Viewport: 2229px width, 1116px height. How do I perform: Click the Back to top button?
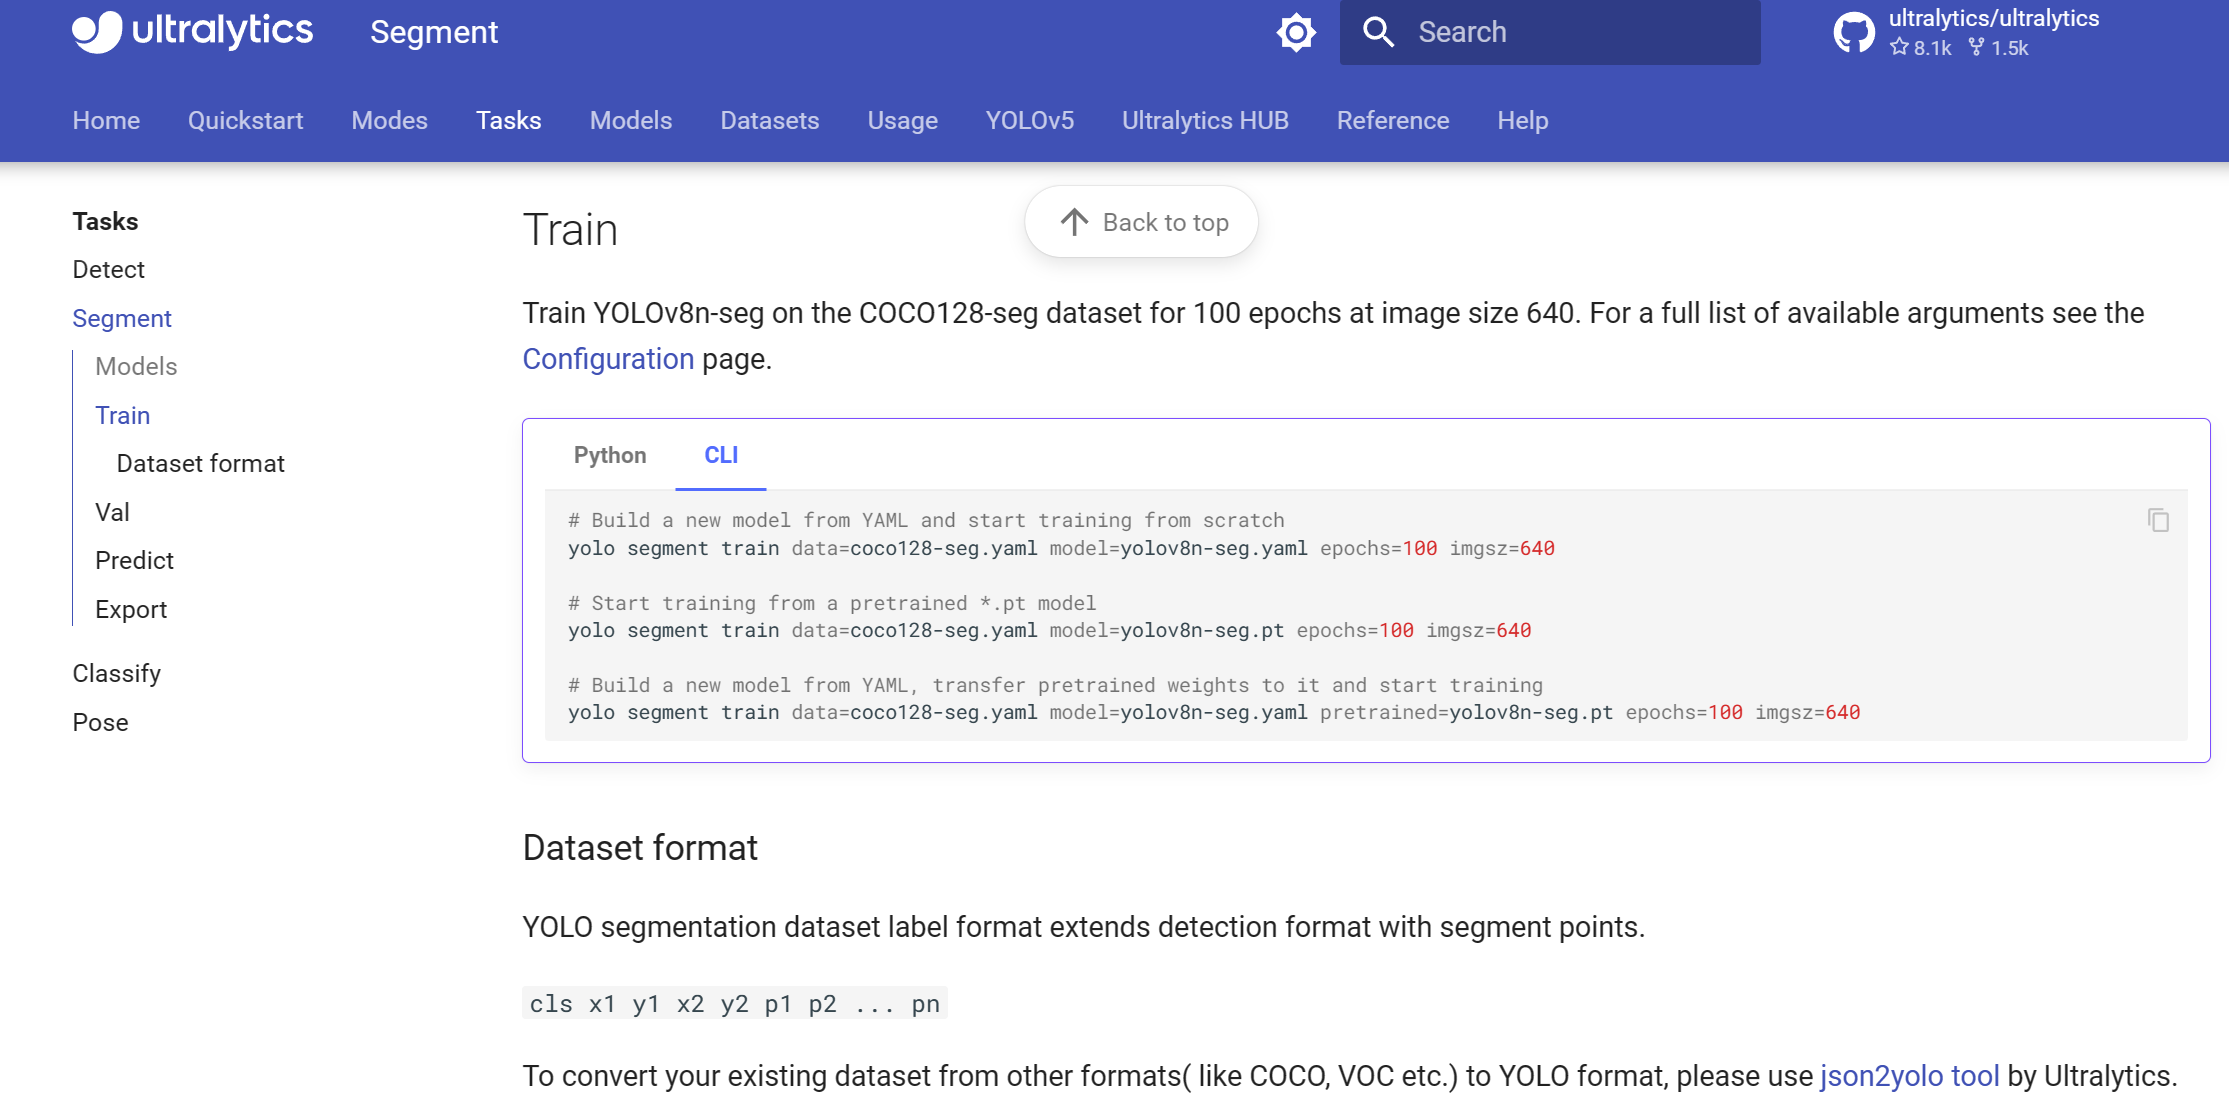(x=1141, y=221)
